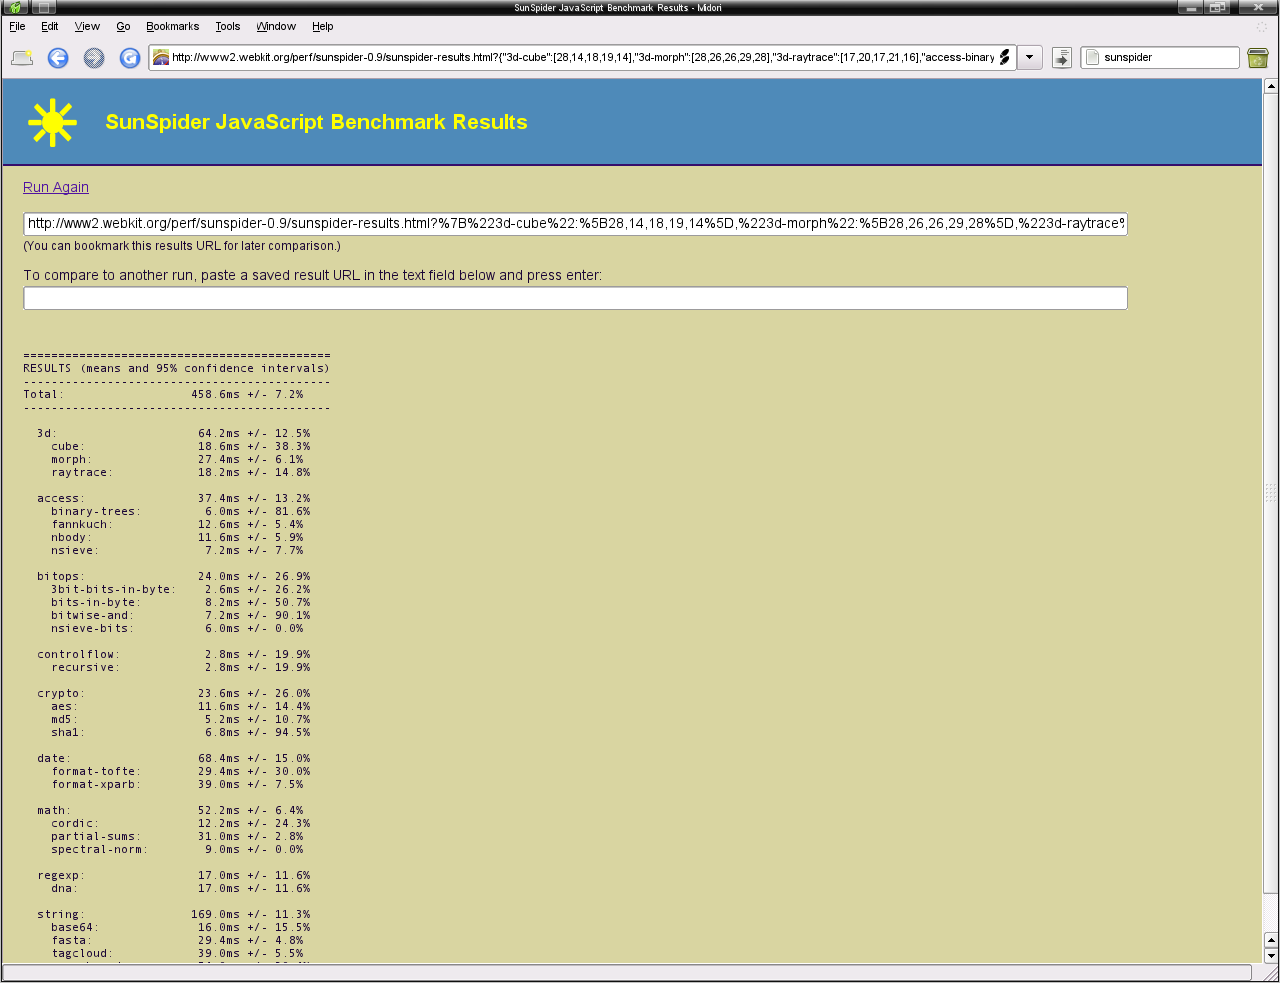1280x983 pixels.
Task: Click the tagcloud 39.0ms result row
Action: click(177, 953)
